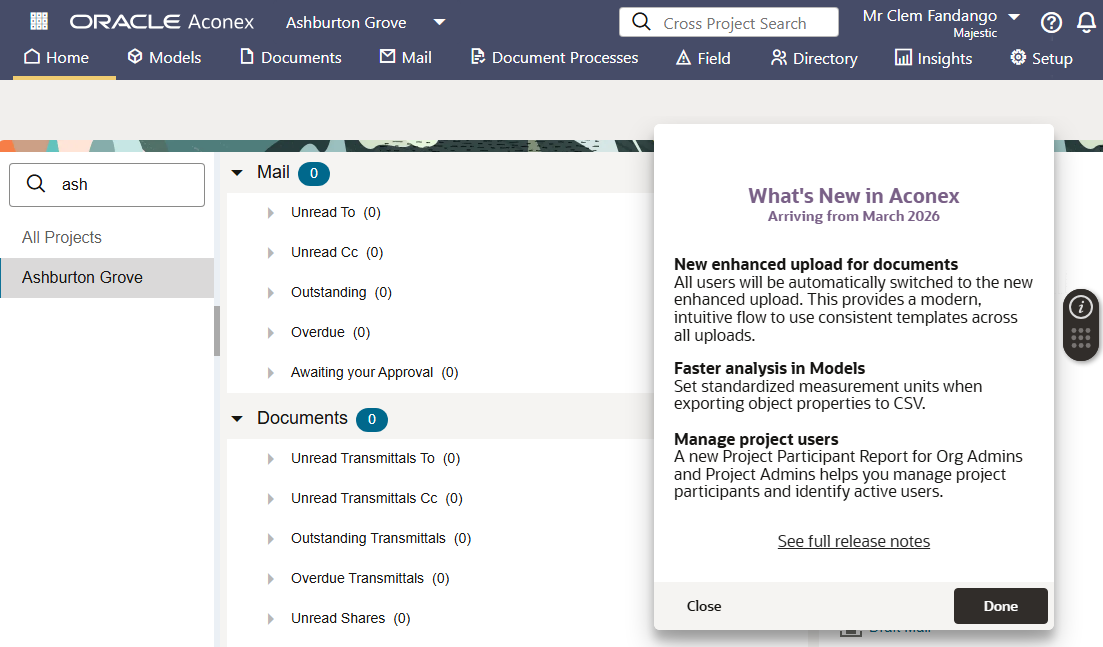Image resolution: width=1103 pixels, height=647 pixels.
Task: Open the notifications bell
Action: [x=1086, y=23]
